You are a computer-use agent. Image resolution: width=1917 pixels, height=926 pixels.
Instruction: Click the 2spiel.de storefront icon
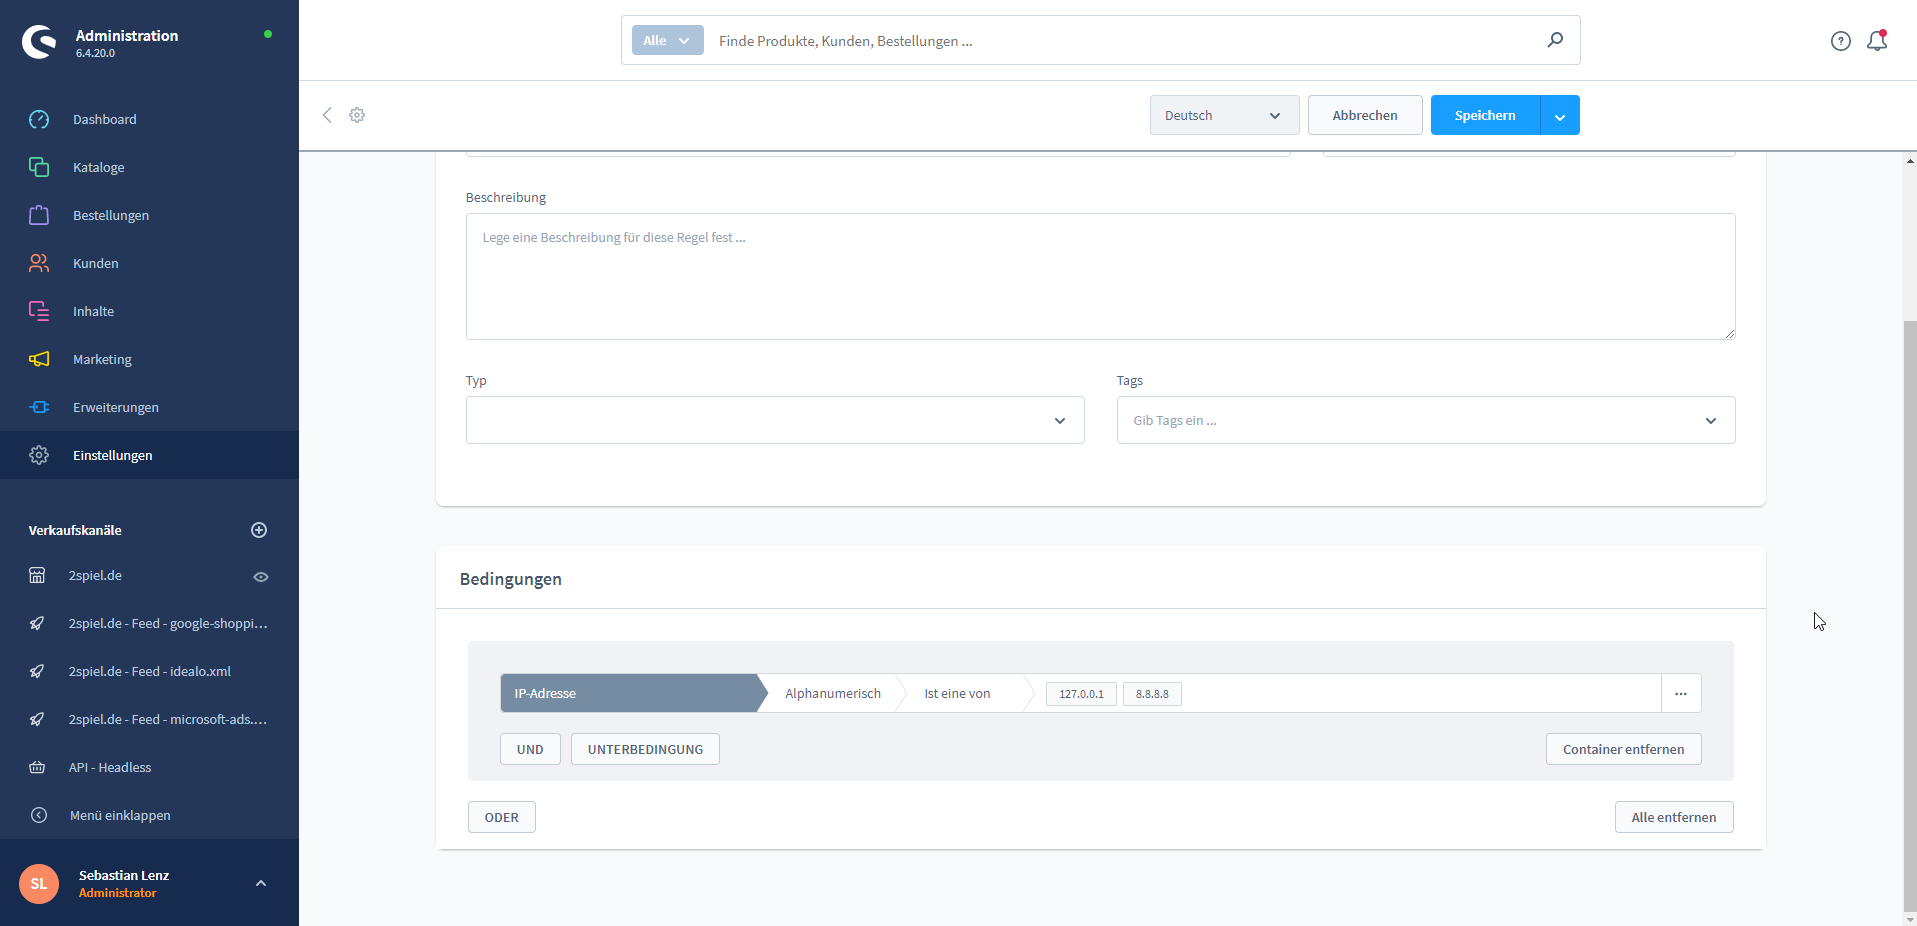pos(37,575)
